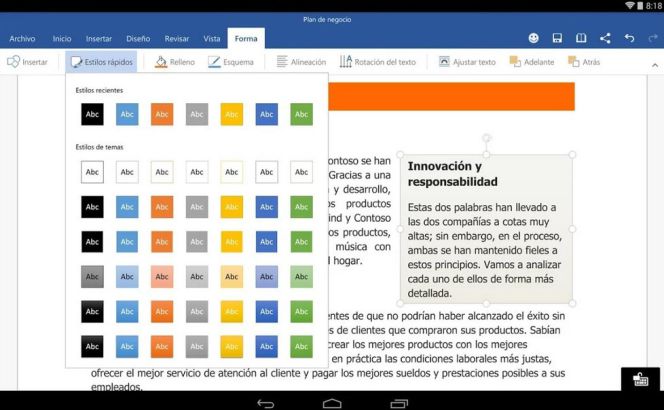Tap the Android recent apps button
Screen dimensions: 664x410
[x=398, y=403]
